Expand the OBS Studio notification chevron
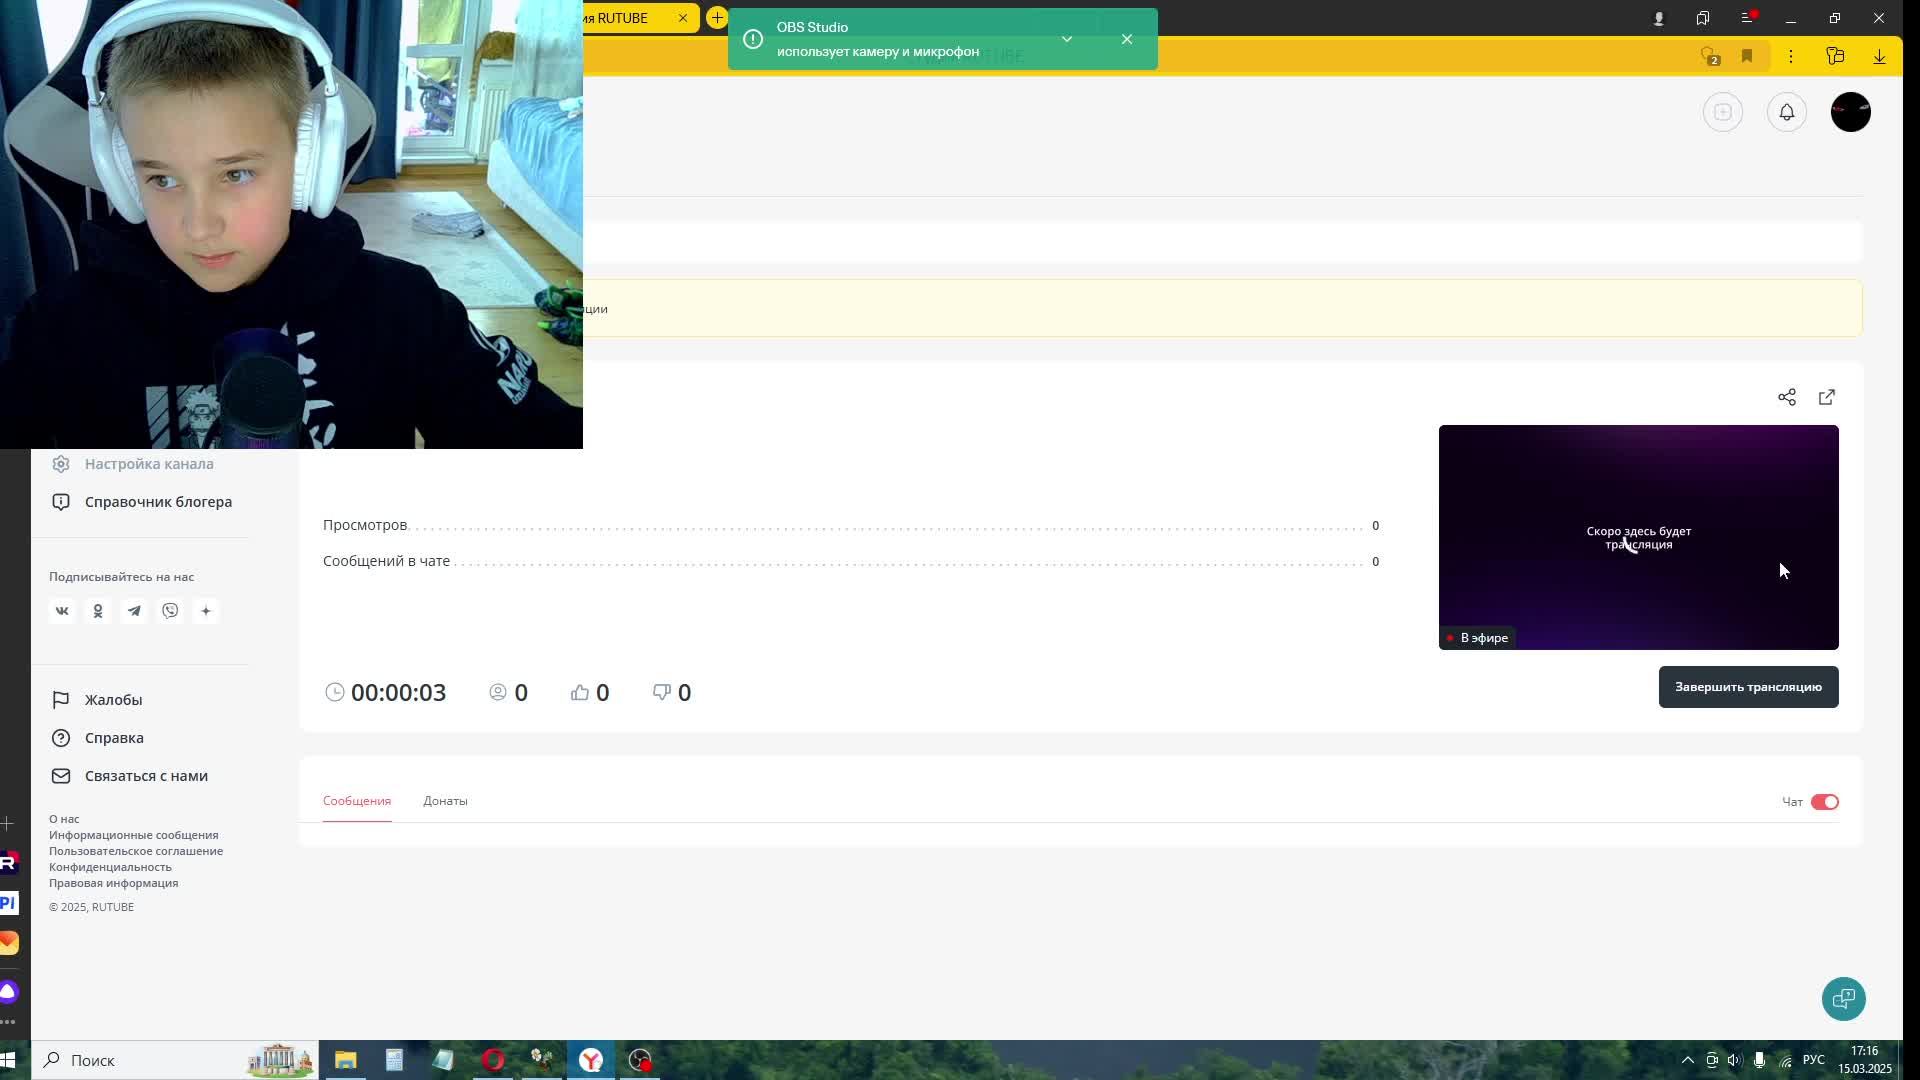The width and height of the screenshot is (1920, 1080). click(x=1067, y=39)
